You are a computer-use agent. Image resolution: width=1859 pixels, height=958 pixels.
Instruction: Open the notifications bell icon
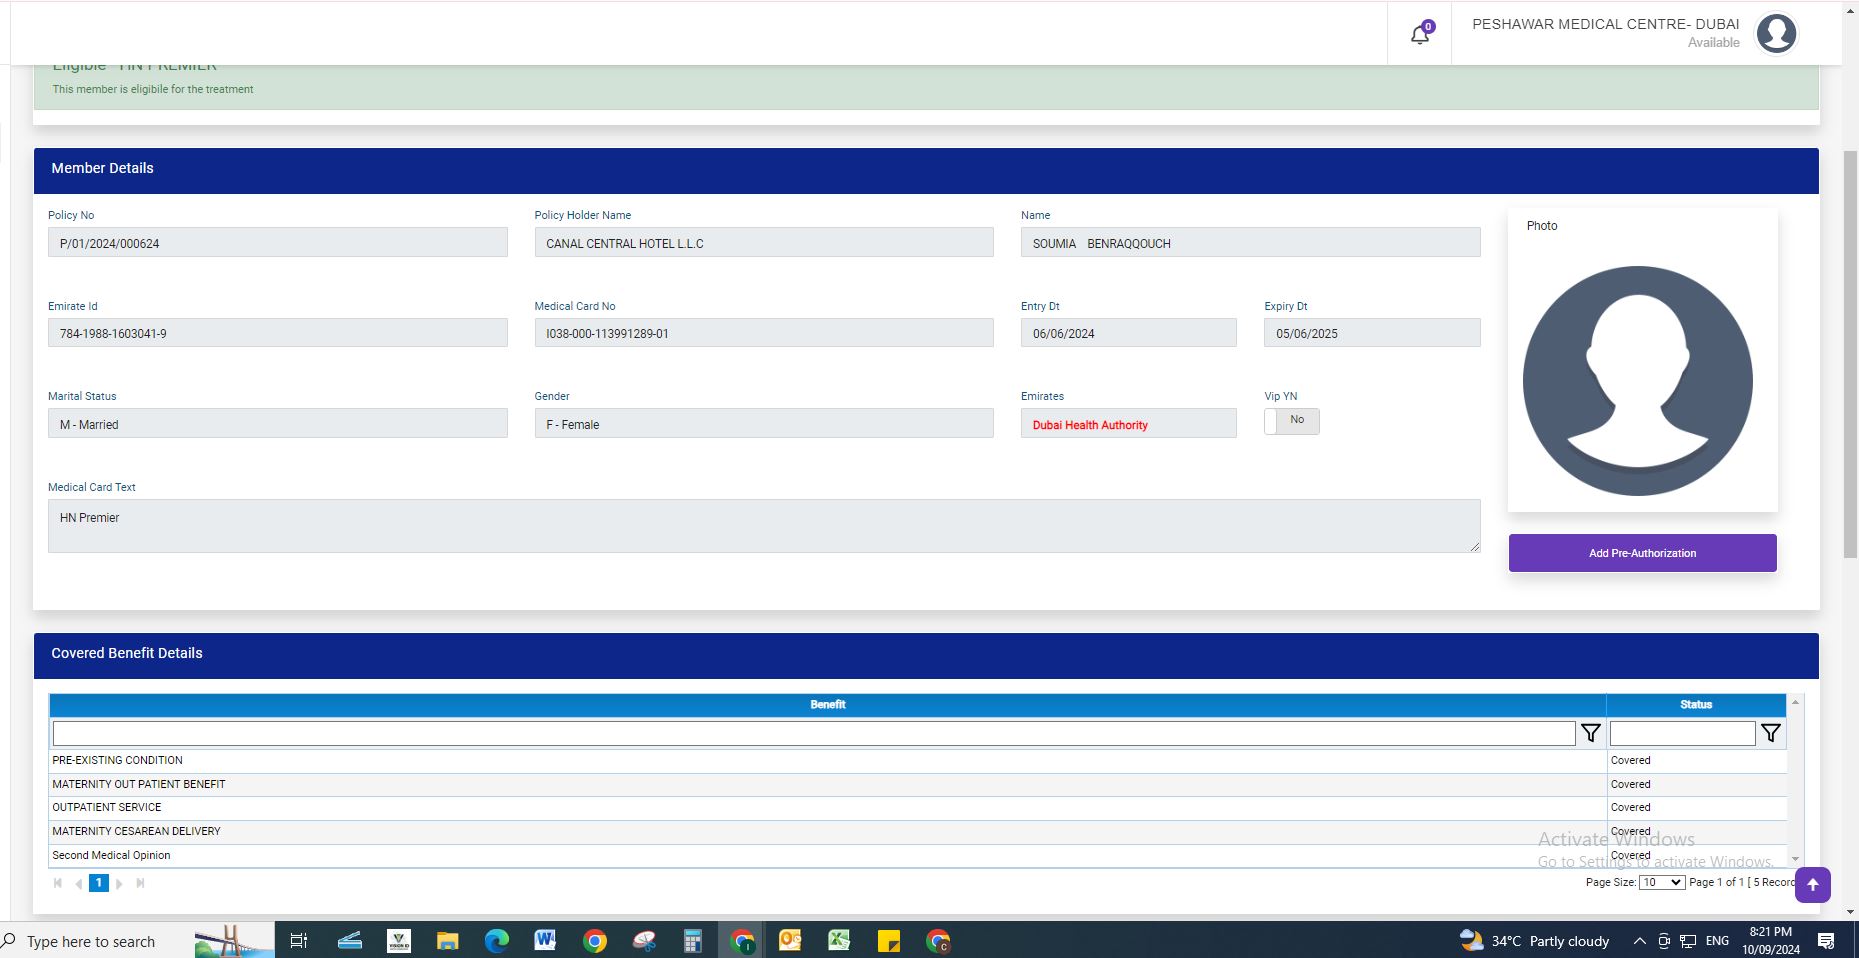point(1420,35)
